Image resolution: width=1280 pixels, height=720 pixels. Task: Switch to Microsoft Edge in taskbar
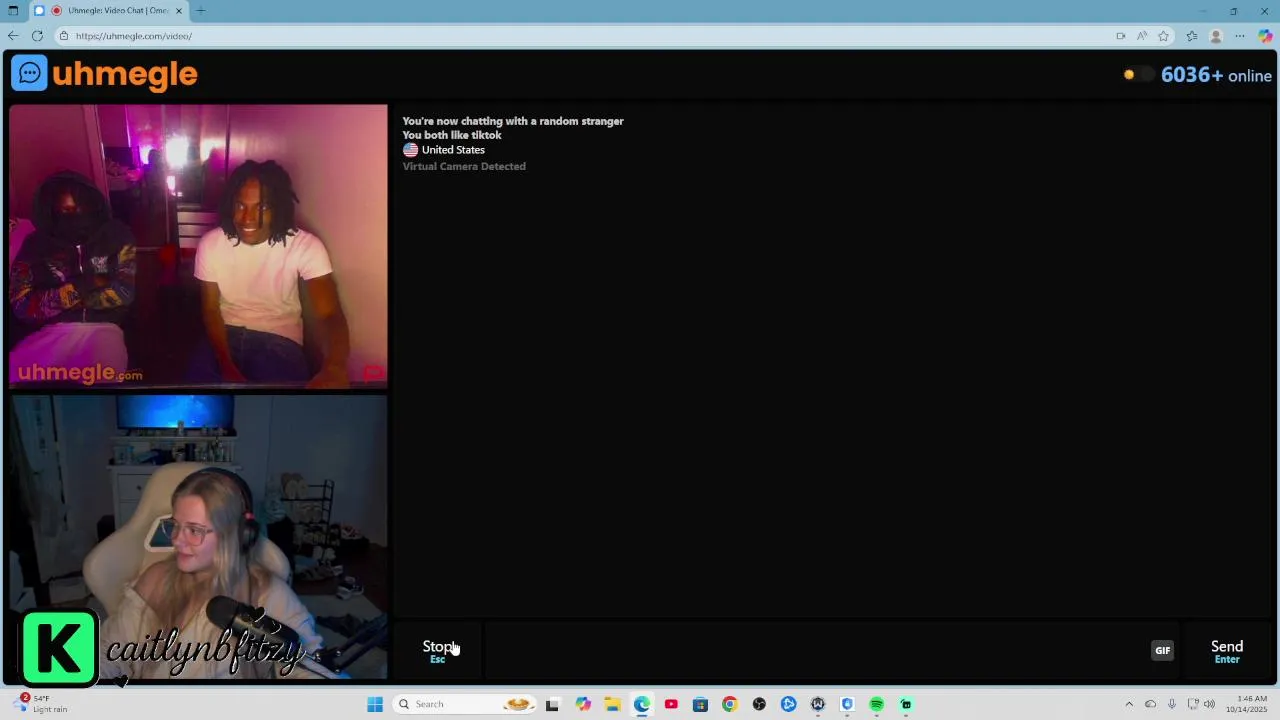coord(642,704)
